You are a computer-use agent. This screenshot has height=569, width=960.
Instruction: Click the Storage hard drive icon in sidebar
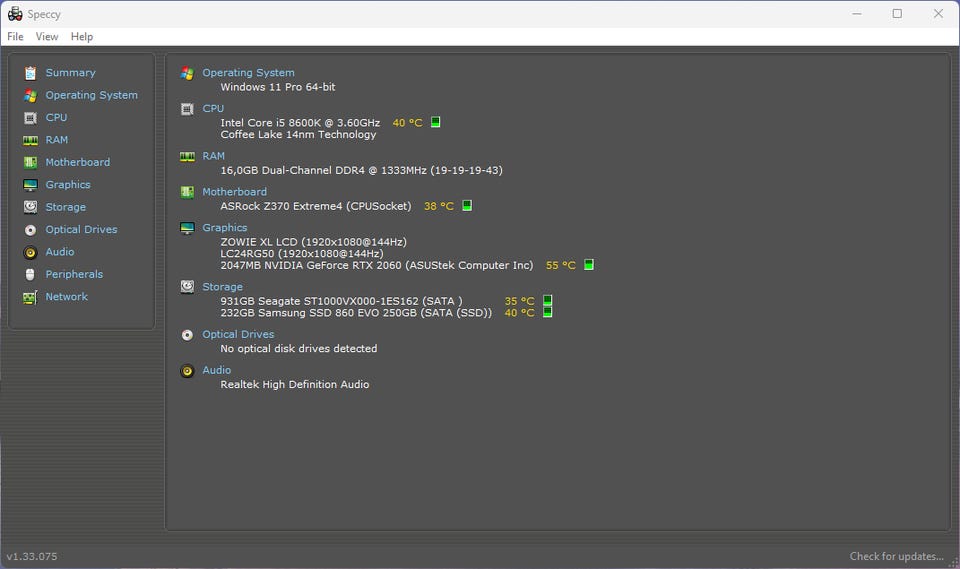tap(30, 207)
